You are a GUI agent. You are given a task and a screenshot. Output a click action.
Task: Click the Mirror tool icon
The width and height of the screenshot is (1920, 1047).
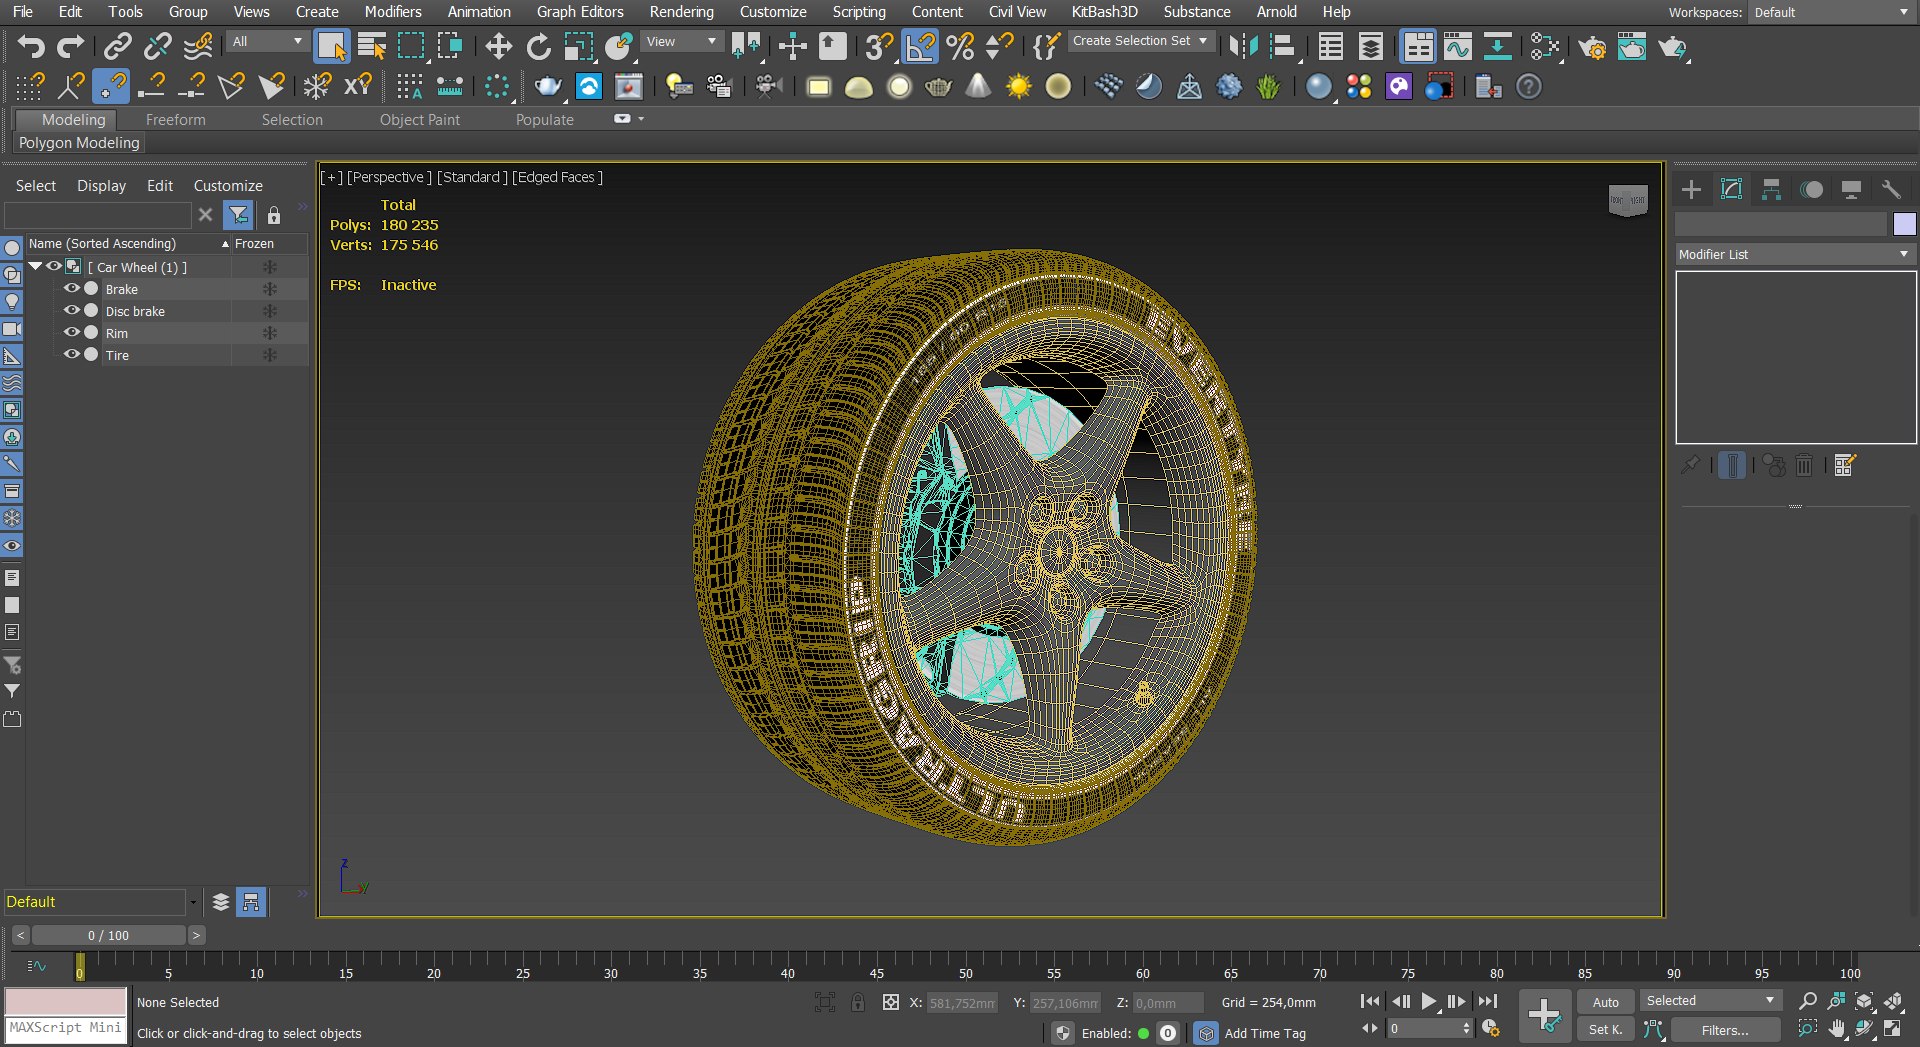tap(1243, 46)
